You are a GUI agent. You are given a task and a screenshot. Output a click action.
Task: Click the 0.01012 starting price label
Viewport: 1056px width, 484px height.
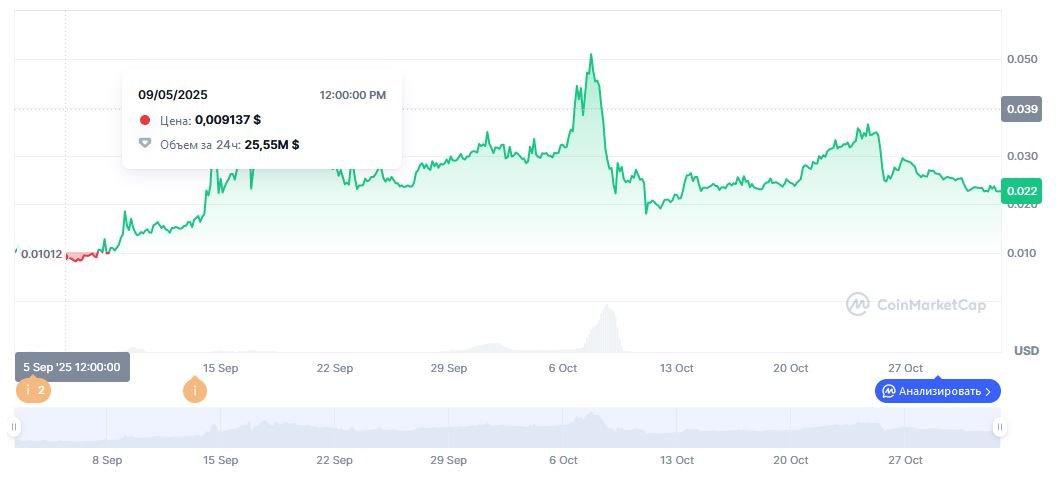41,253
